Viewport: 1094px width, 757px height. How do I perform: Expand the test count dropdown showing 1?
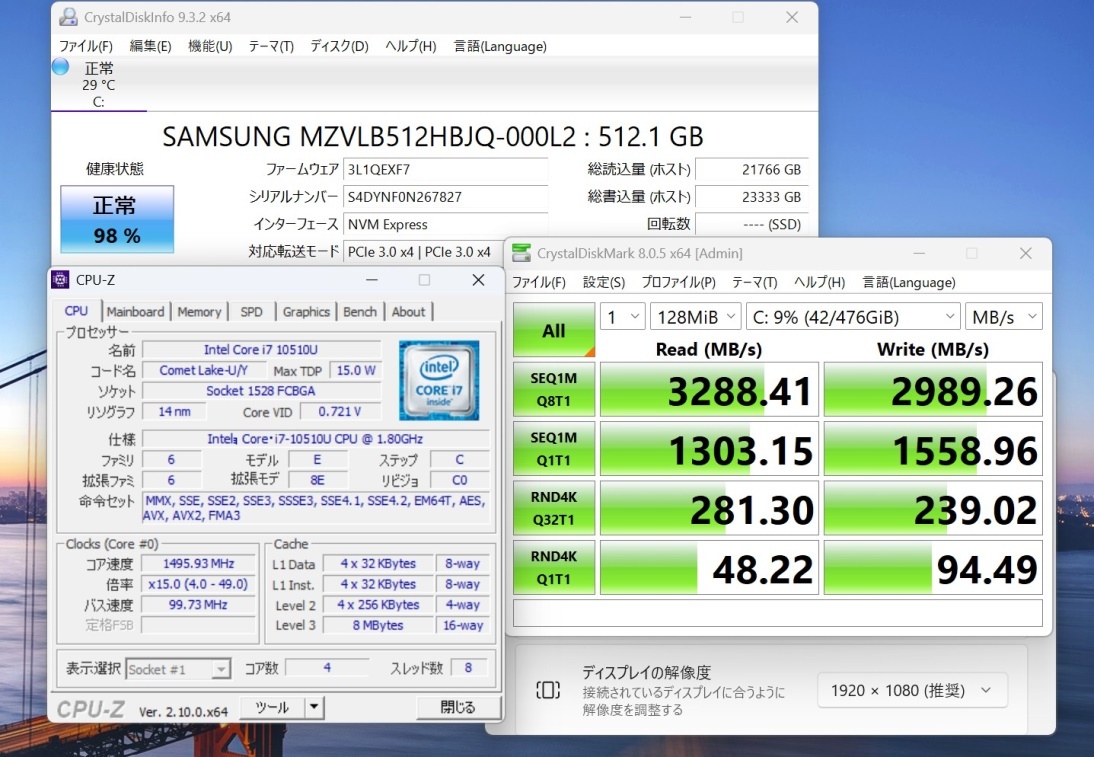[622, 317]
